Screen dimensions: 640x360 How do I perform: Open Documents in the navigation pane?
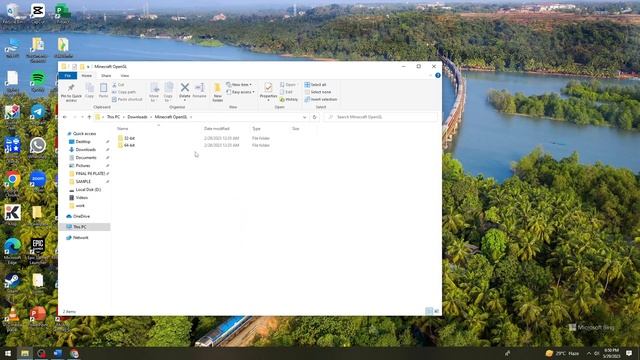(86, 158)
